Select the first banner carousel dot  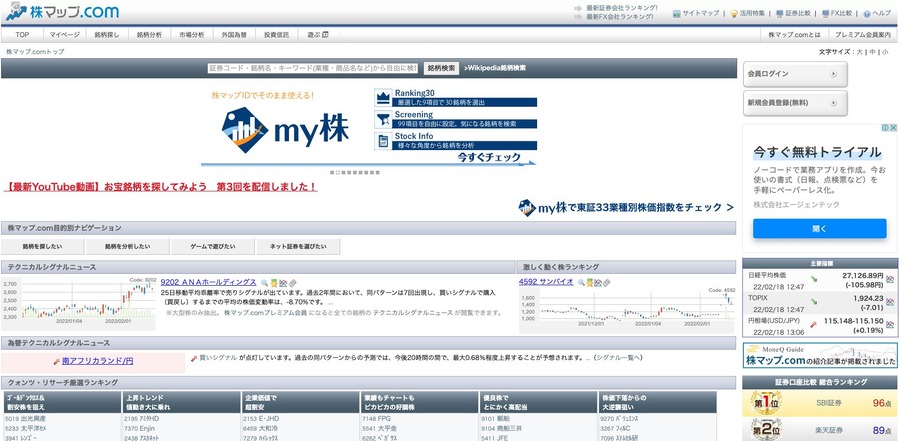point(332,172)
